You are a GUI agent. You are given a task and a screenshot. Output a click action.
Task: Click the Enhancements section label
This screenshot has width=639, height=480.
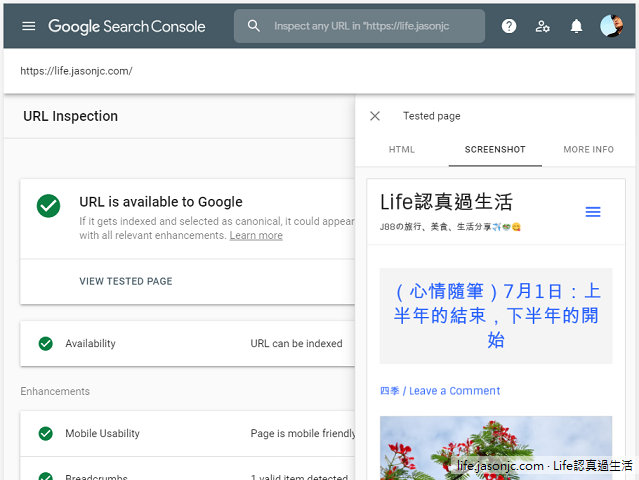[55, 391]
